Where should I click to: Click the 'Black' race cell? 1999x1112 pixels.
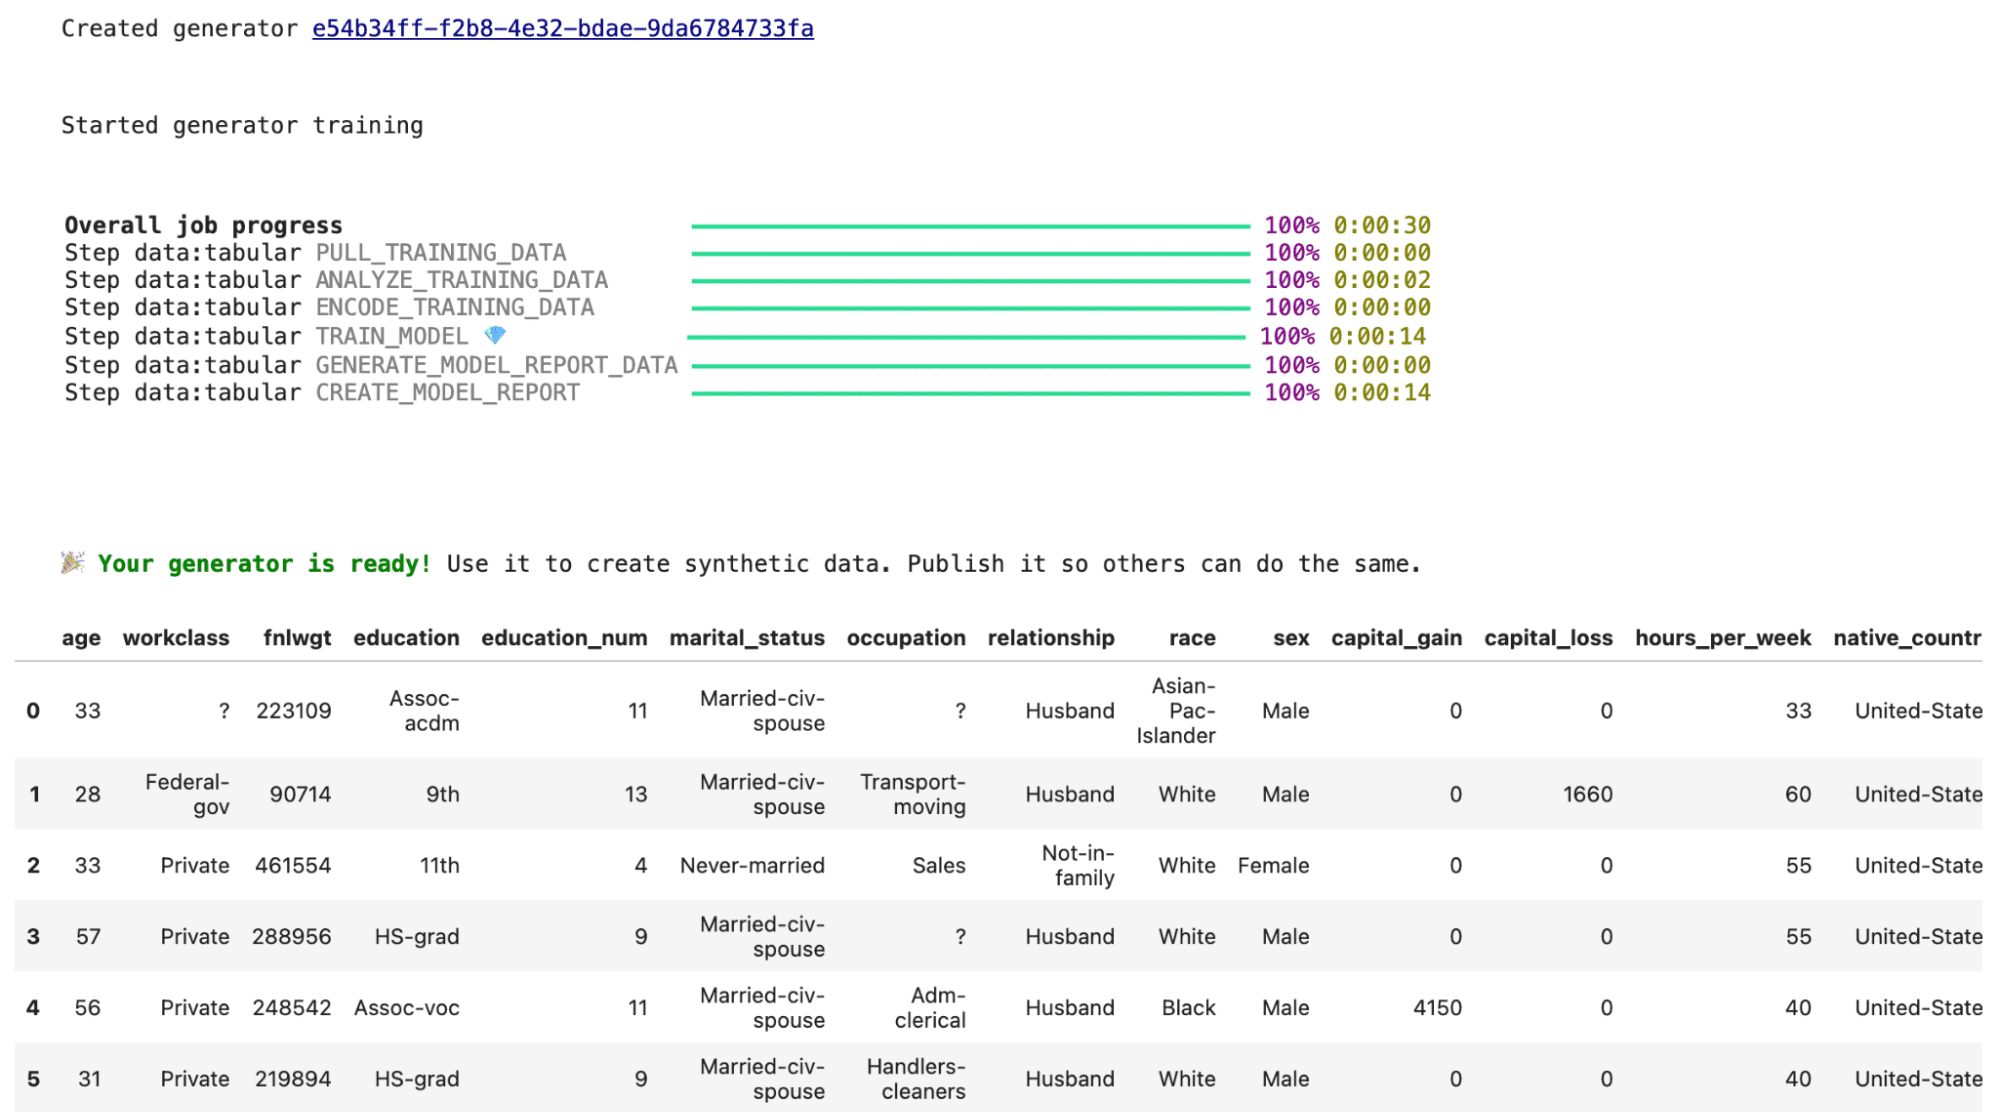pyautogui.click(x=1188, y=1007)
